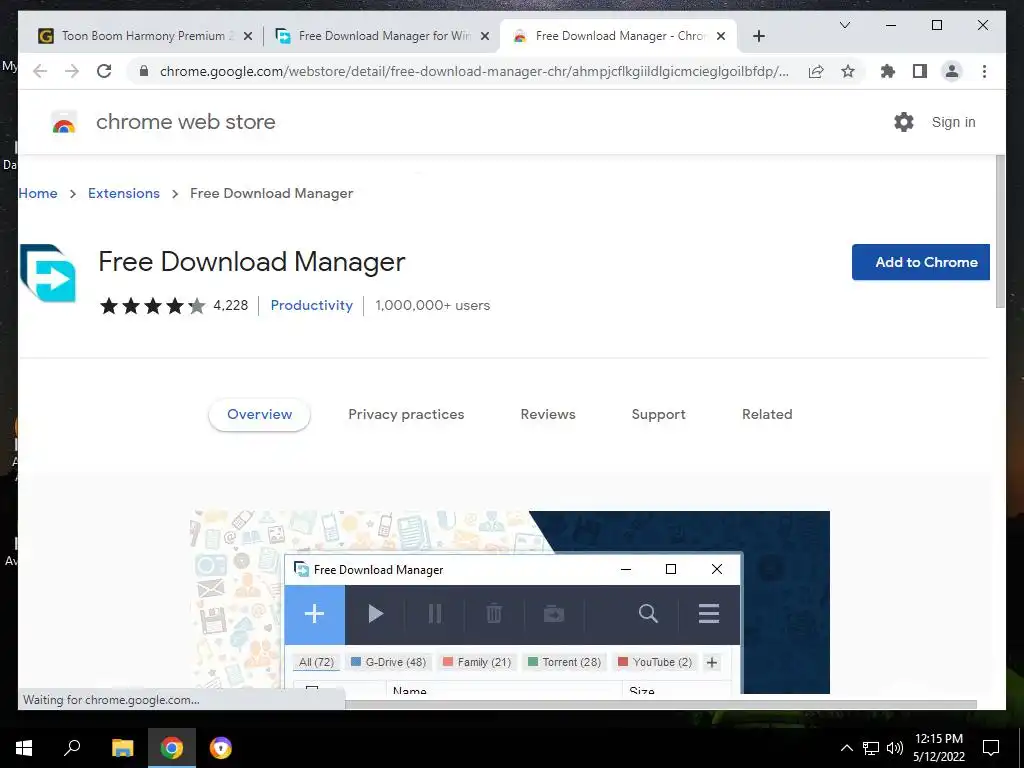Image resolution: width=1024 pixels, height=768 pixels.
Task: Close the Free Download Manager for Windows tab
Action: pyautogui.click(x=485, y=36)
